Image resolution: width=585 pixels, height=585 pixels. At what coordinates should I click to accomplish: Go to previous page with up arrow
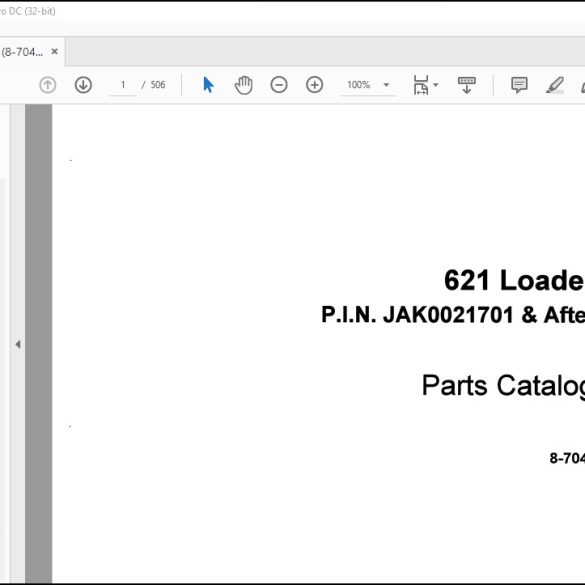[47, 85]
